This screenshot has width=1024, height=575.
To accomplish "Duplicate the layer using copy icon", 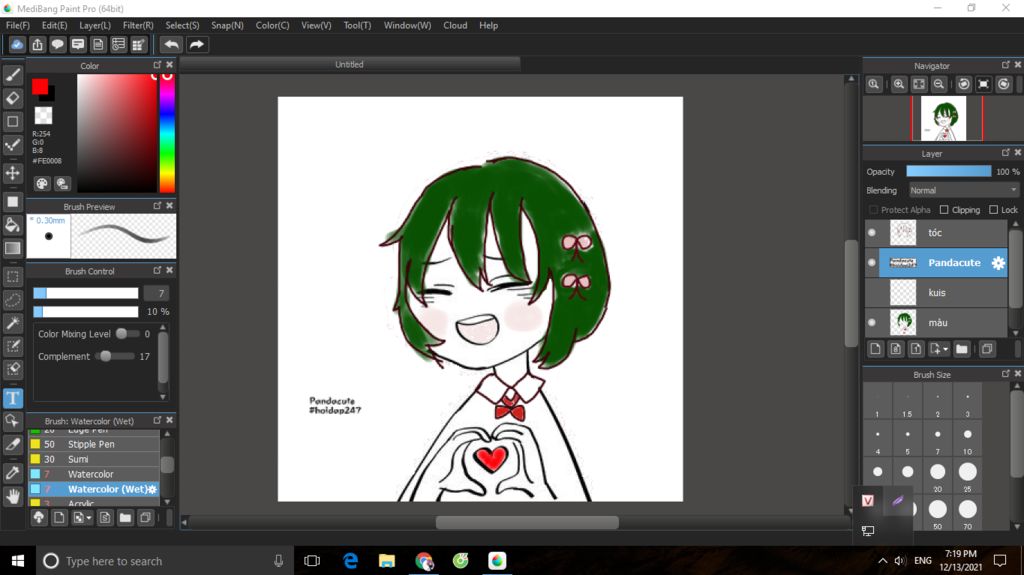I will tap(987, 349).
